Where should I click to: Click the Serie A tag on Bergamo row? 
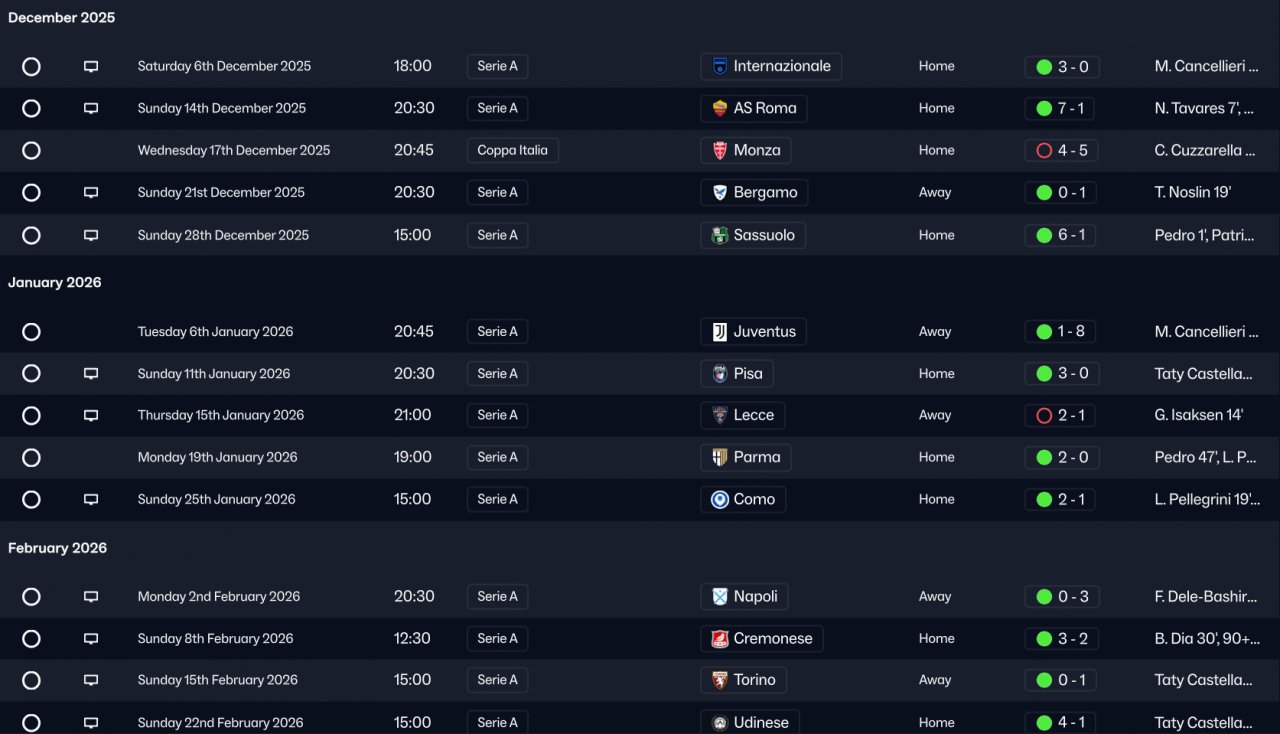[497, 192]
